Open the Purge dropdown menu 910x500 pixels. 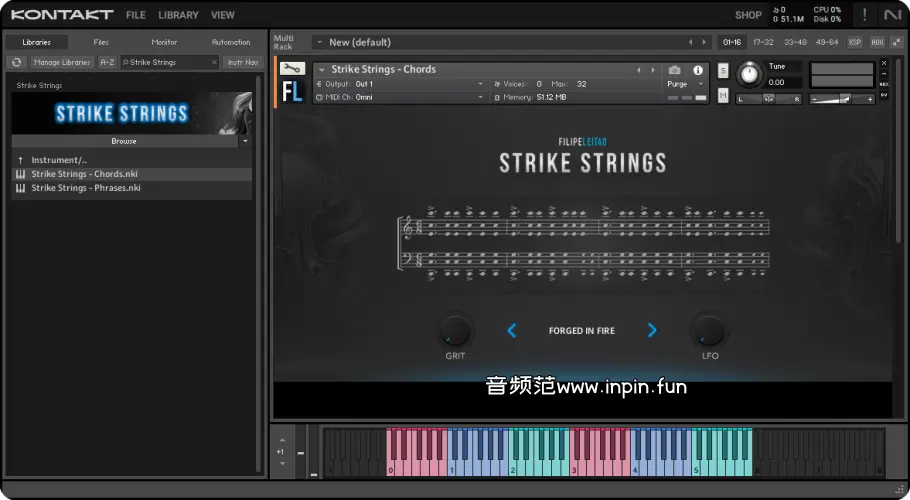(x=685, y=84)
